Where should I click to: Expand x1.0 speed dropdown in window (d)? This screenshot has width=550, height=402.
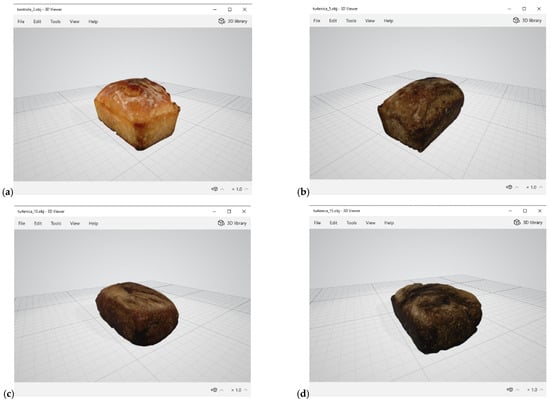[x=535, y=389]
